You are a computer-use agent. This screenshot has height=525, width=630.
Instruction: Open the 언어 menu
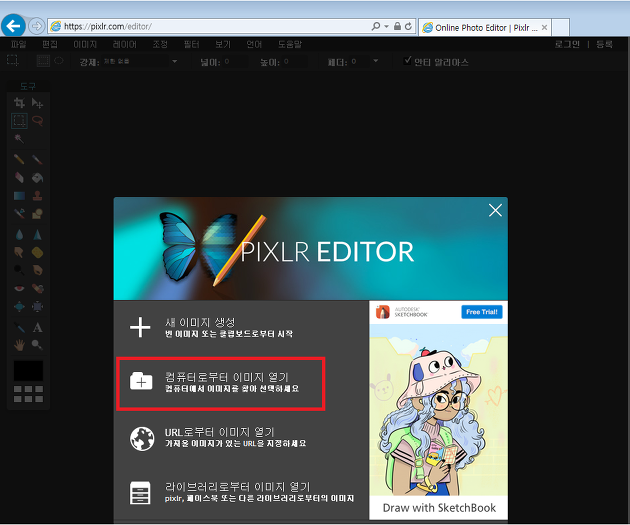(x=254, y=44)
